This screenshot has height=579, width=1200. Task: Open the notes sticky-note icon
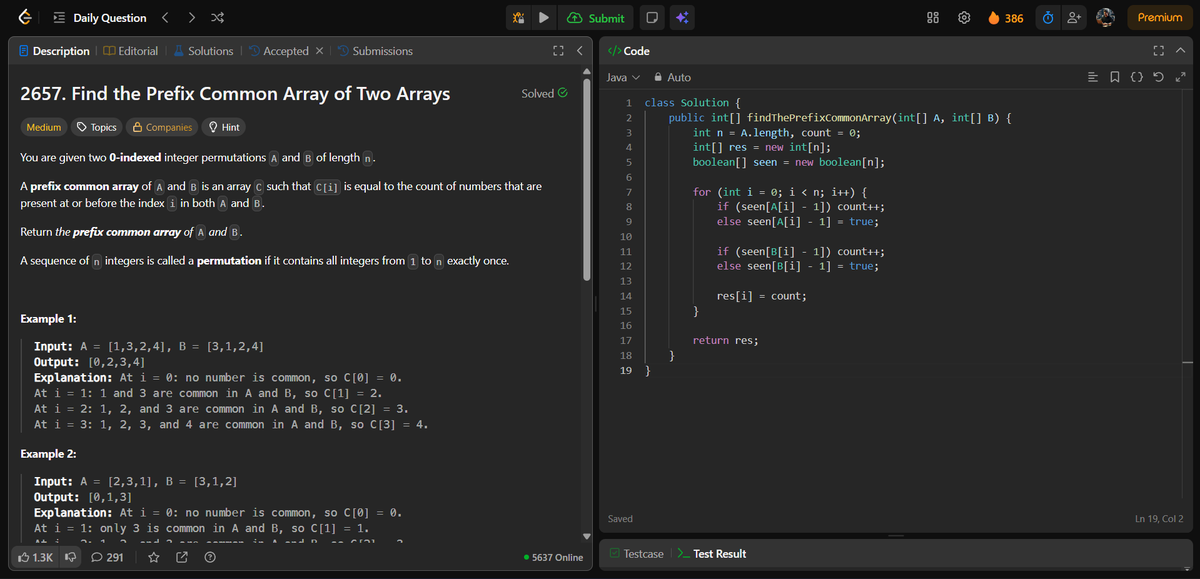651,18
